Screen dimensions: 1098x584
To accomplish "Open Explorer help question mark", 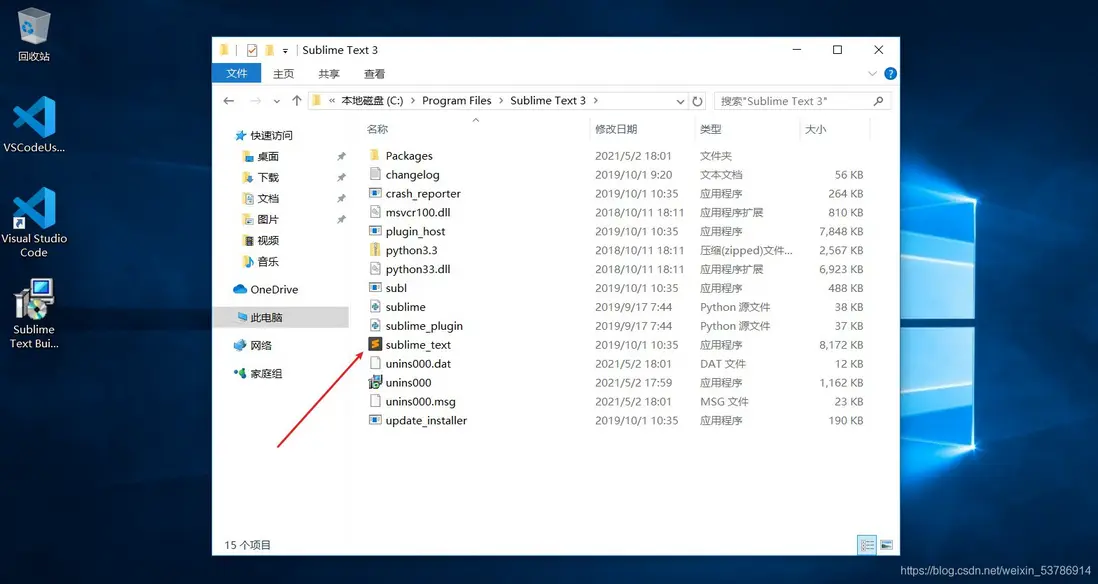I will [891, 74].
